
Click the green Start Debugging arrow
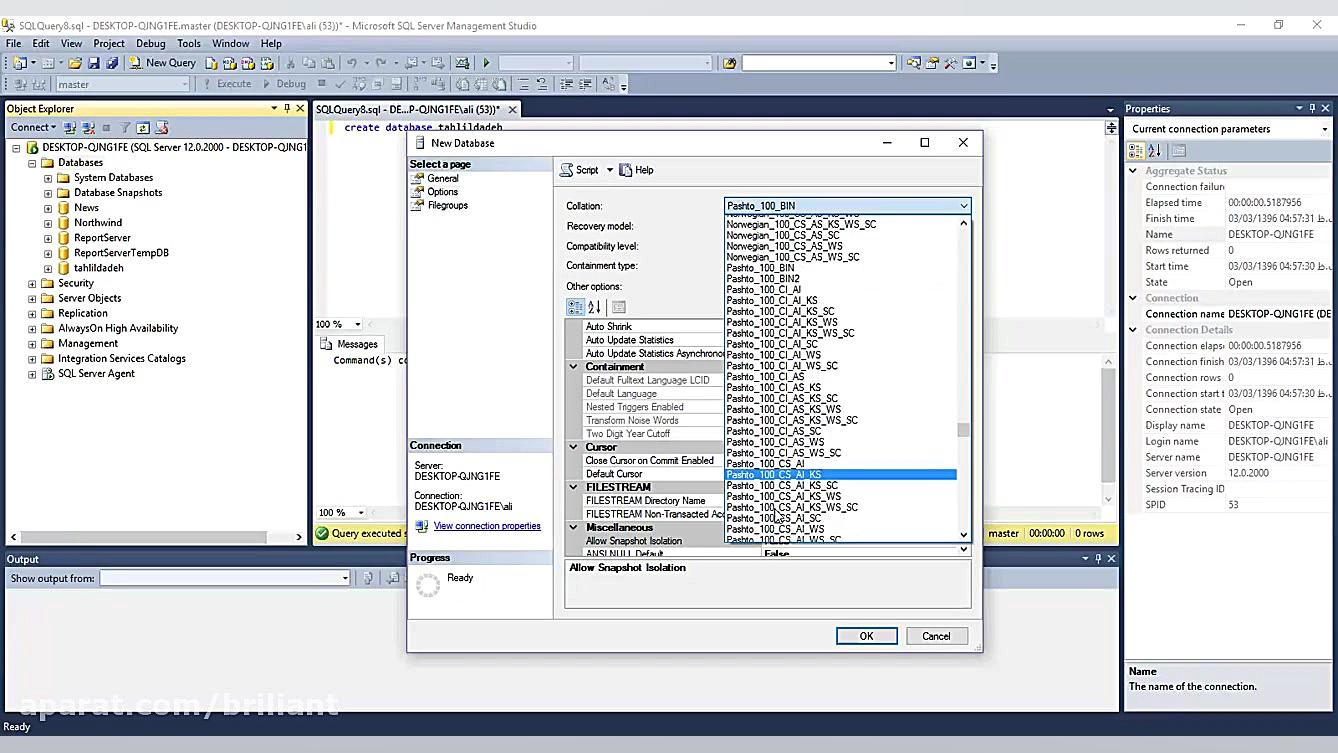coord(486,63)
